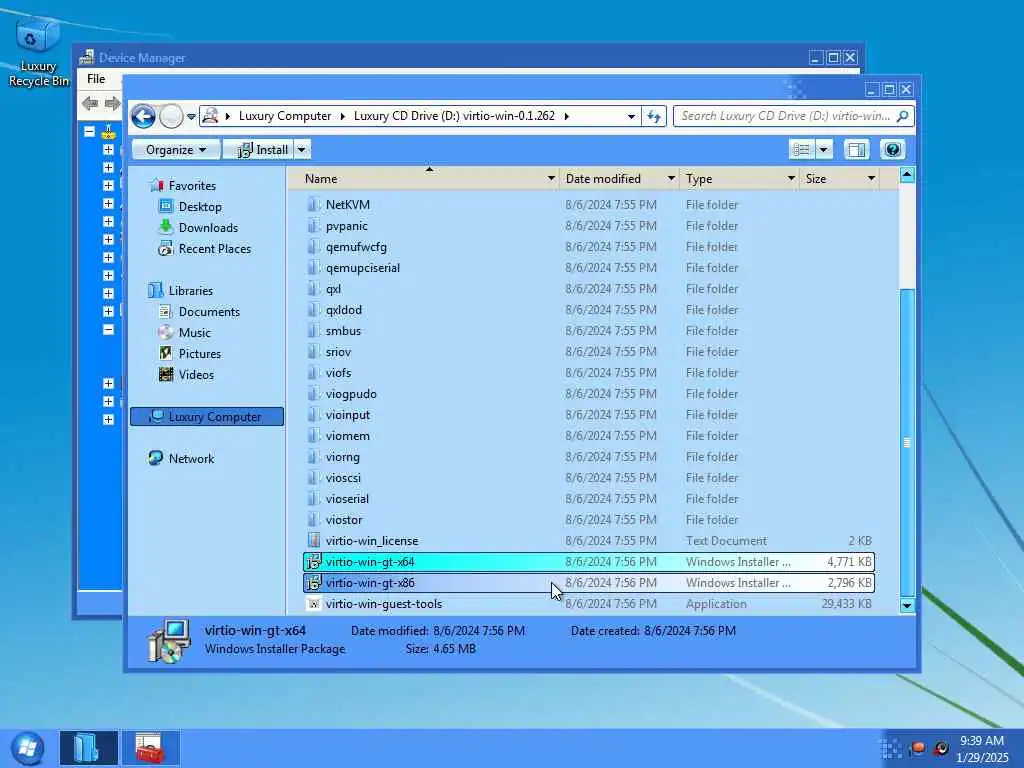Viewport: 1024px width, 768px height.
Task: Open the Music library
Action: tap(195, 333)
